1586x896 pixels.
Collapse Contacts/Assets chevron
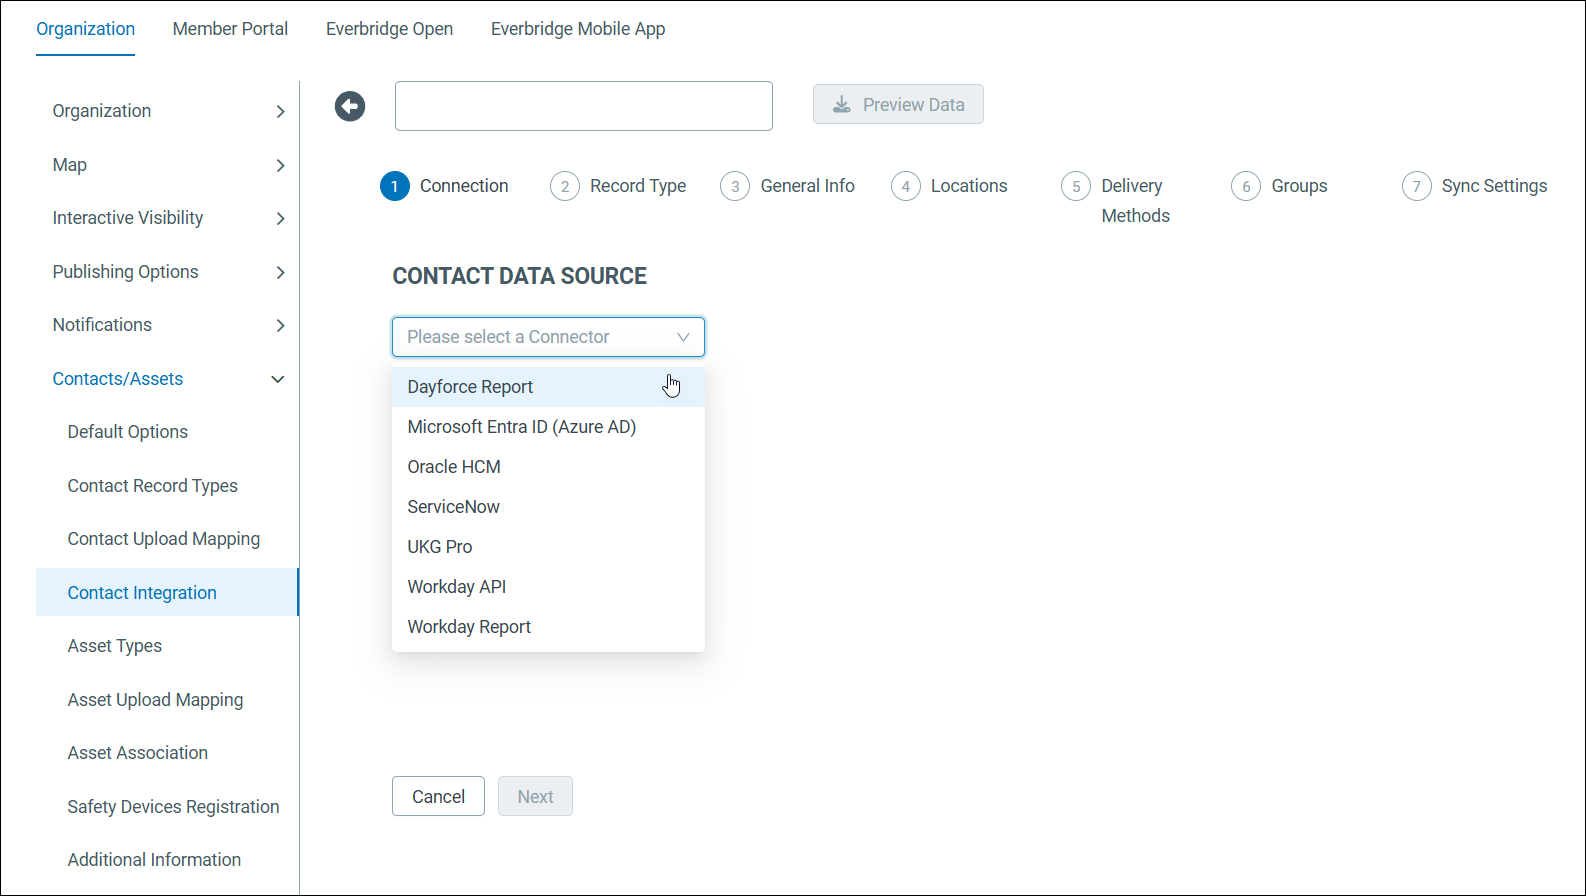click(x=278, y=379)
